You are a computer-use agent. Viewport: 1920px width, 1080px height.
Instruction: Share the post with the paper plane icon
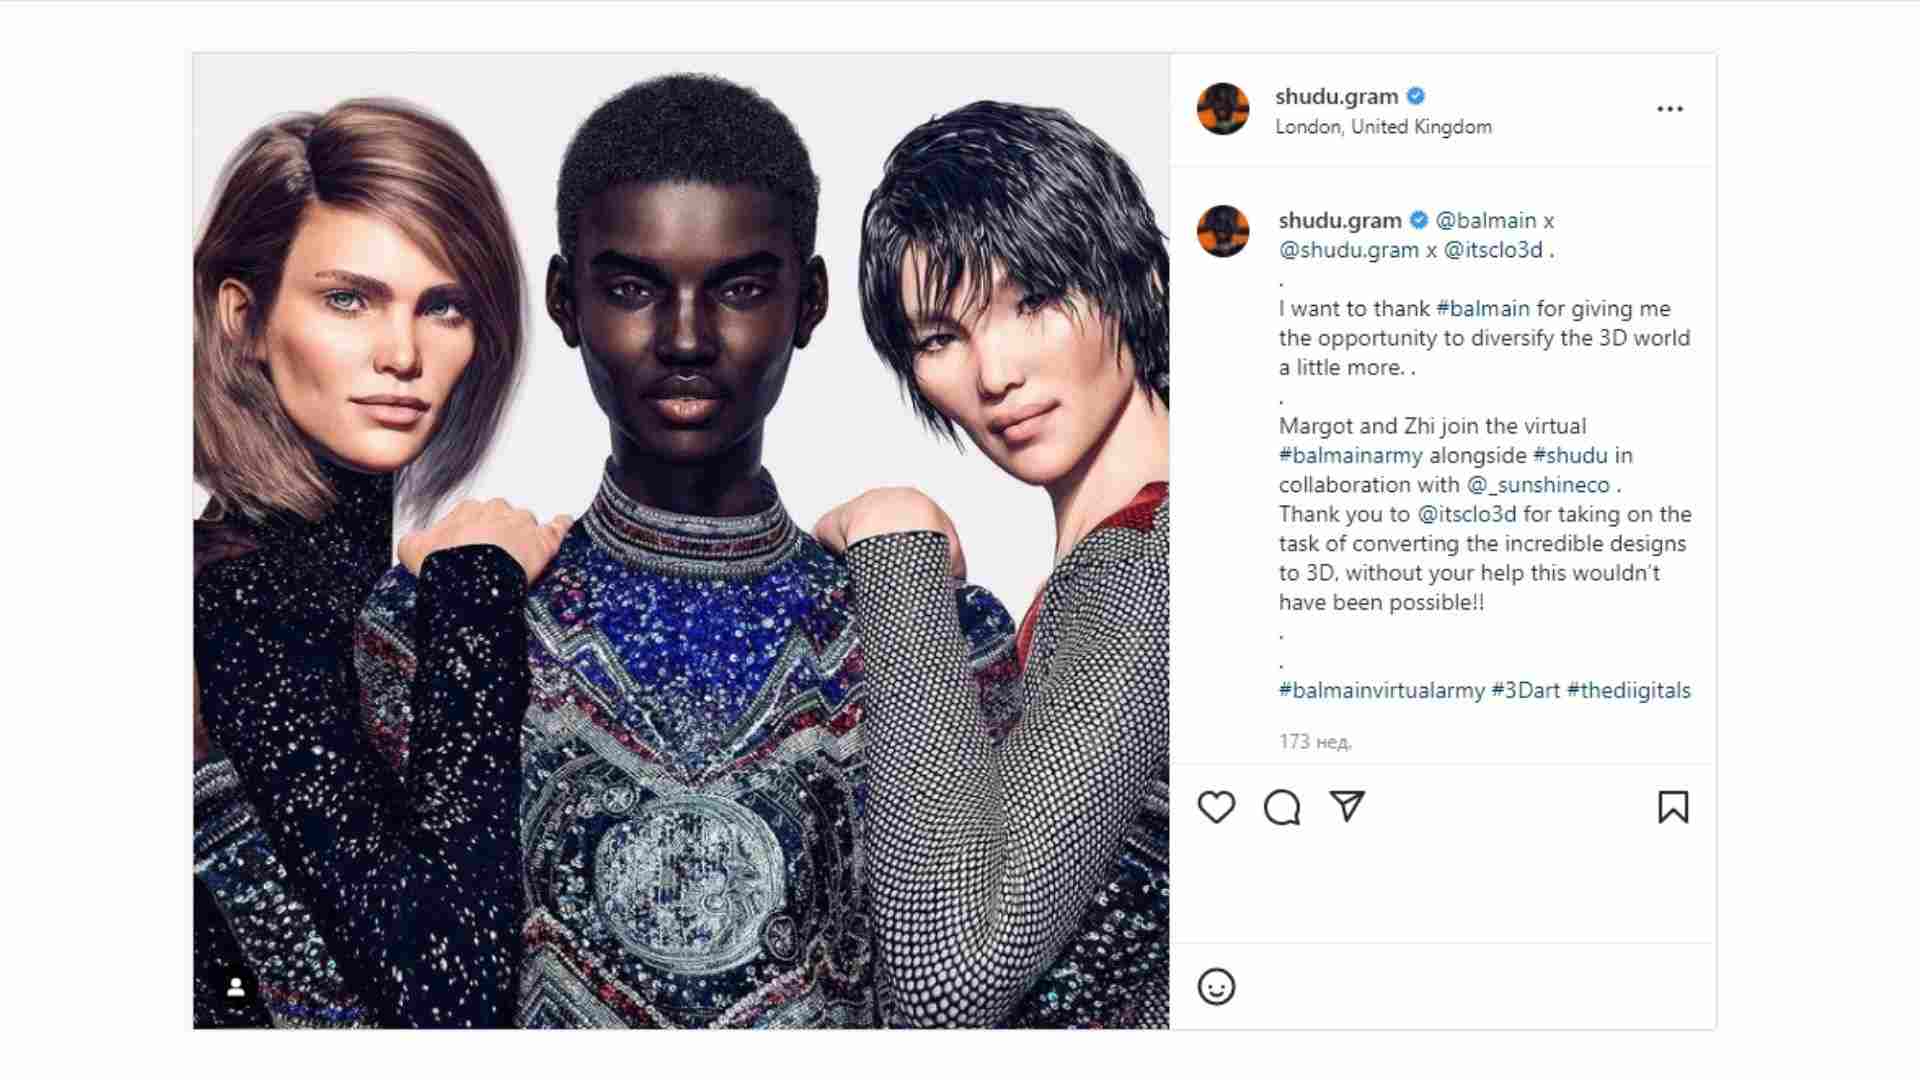click(x=1347, y=806)
